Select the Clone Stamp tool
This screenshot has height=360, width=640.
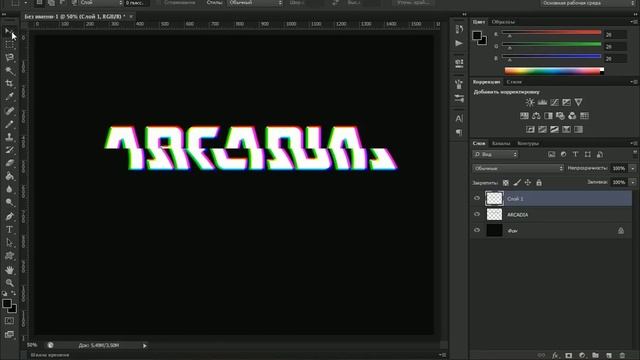click(x=9, y=137)
